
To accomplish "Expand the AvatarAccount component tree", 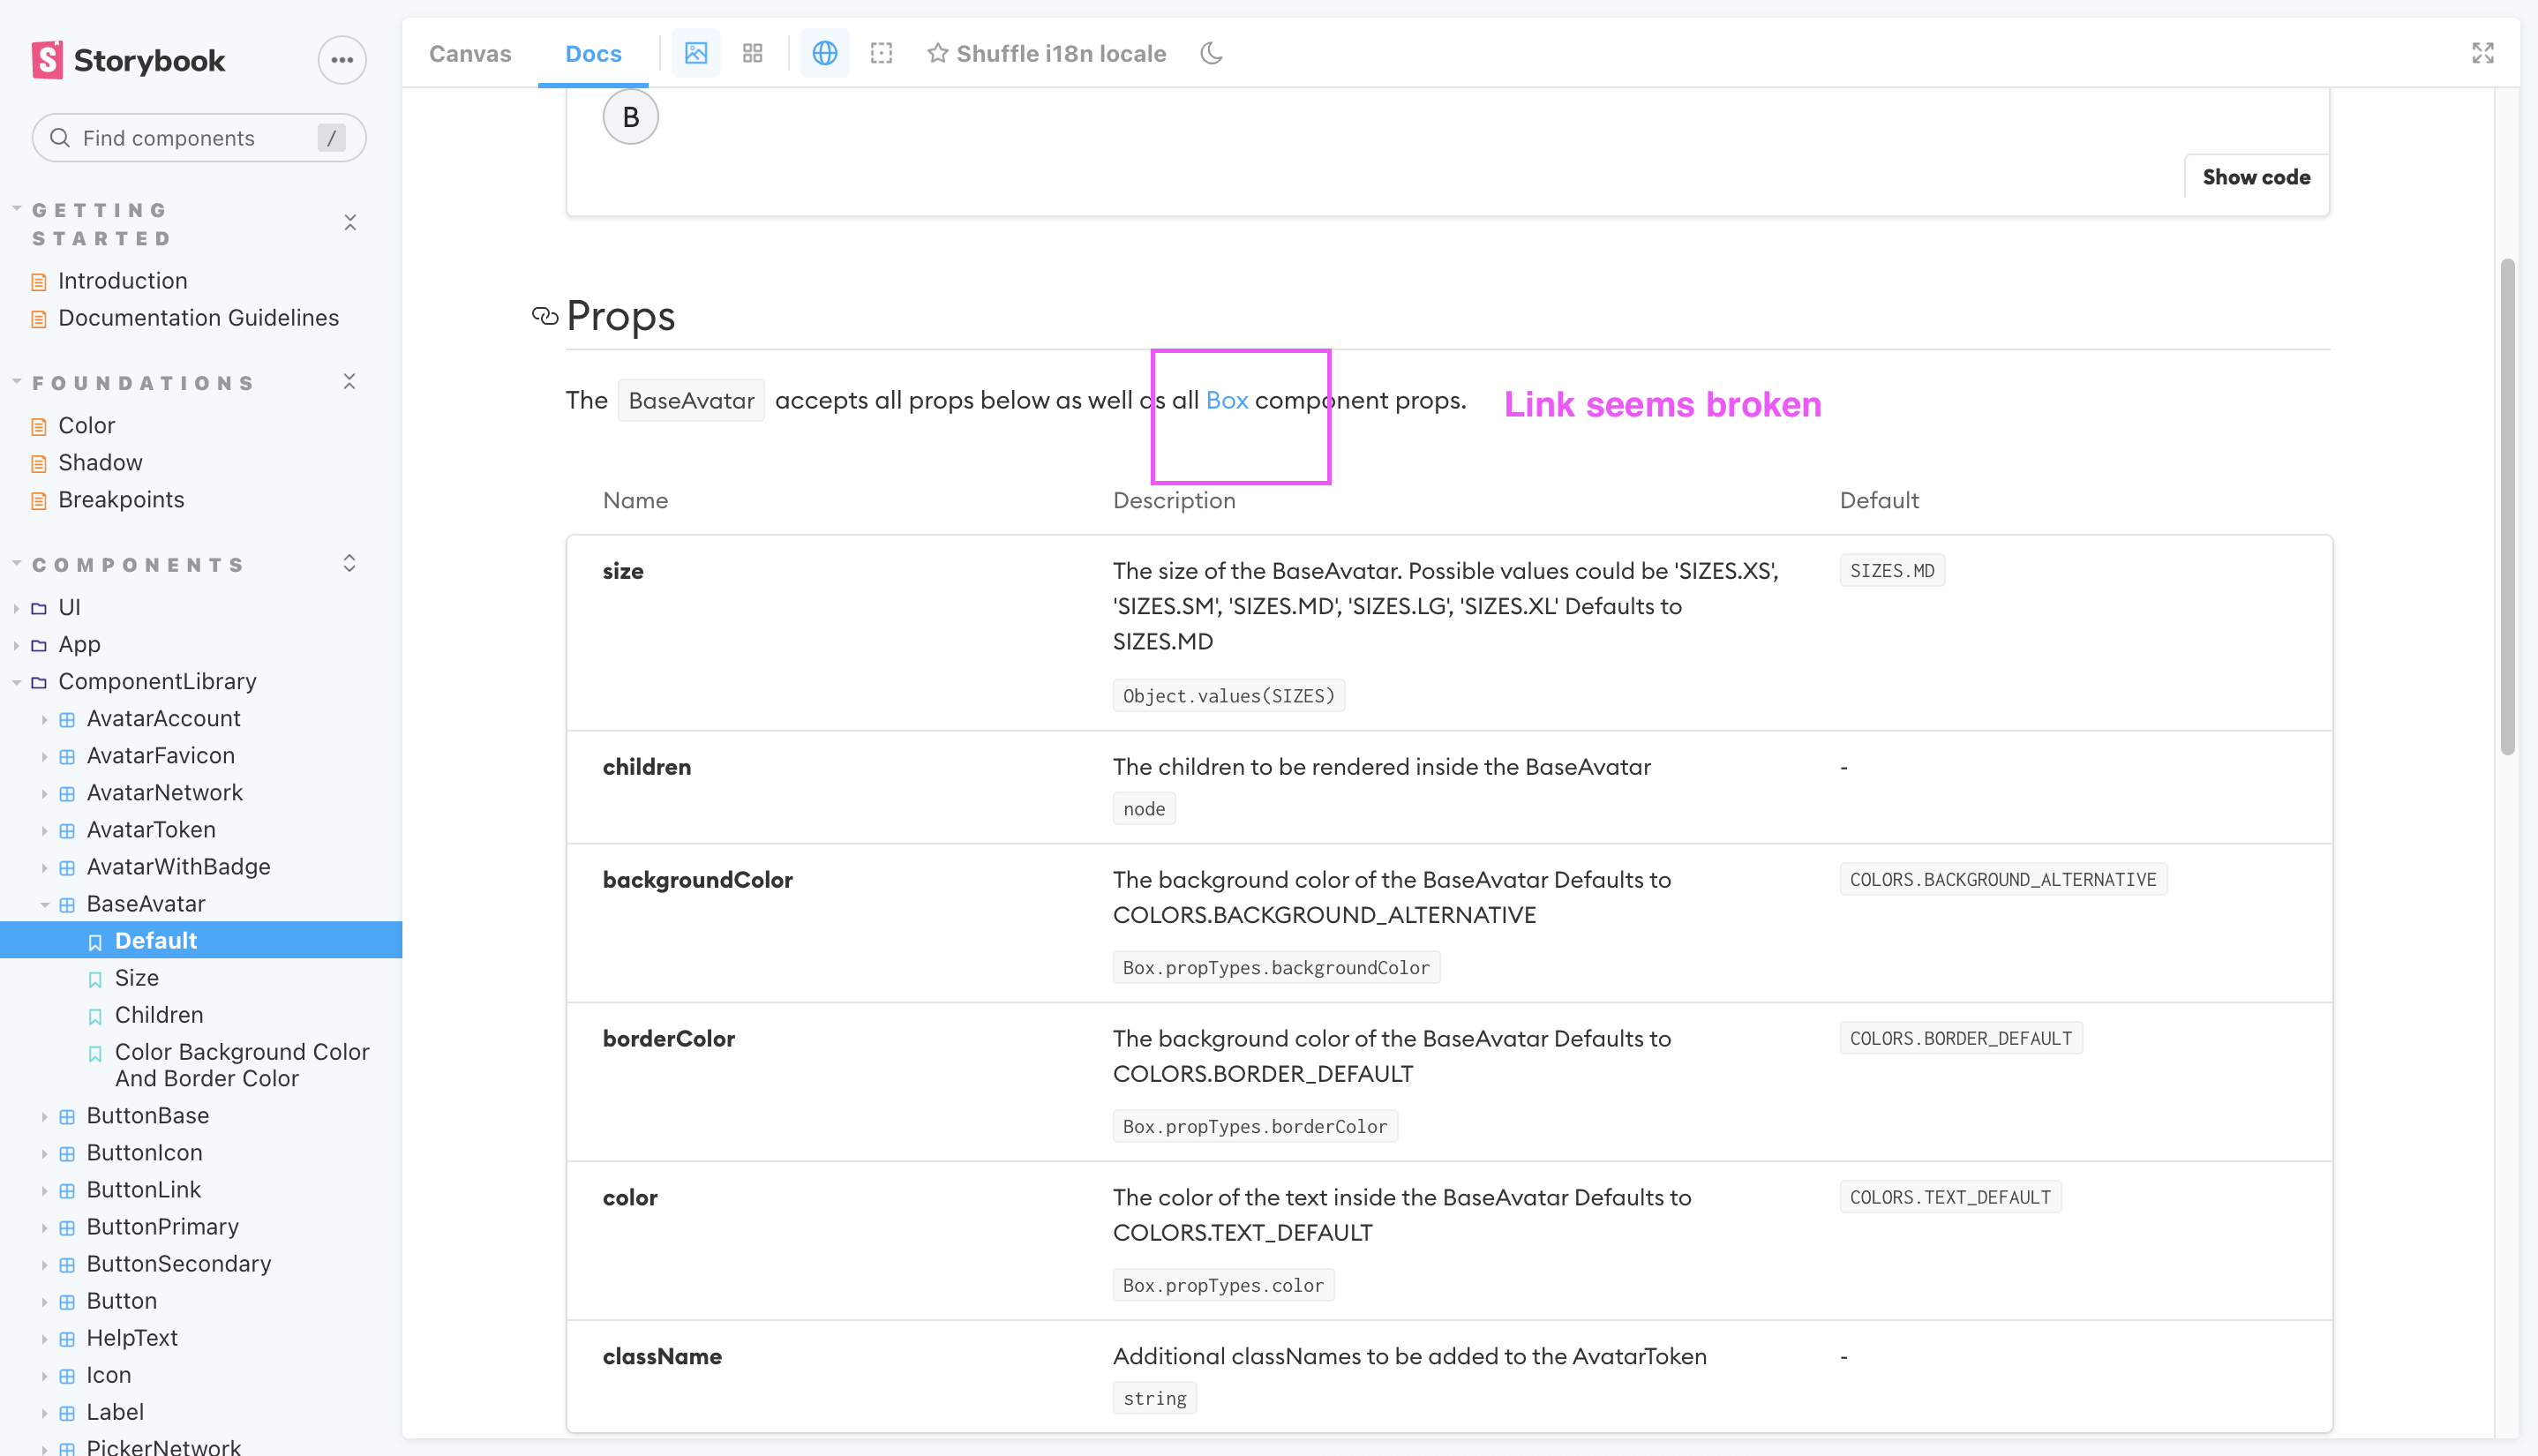I will tap(45, 718).
